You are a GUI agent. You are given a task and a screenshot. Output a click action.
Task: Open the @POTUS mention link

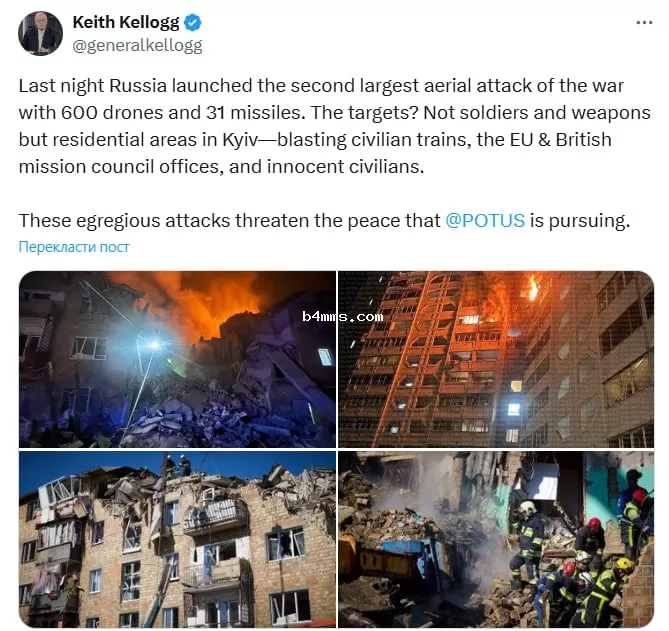(485, 221)
